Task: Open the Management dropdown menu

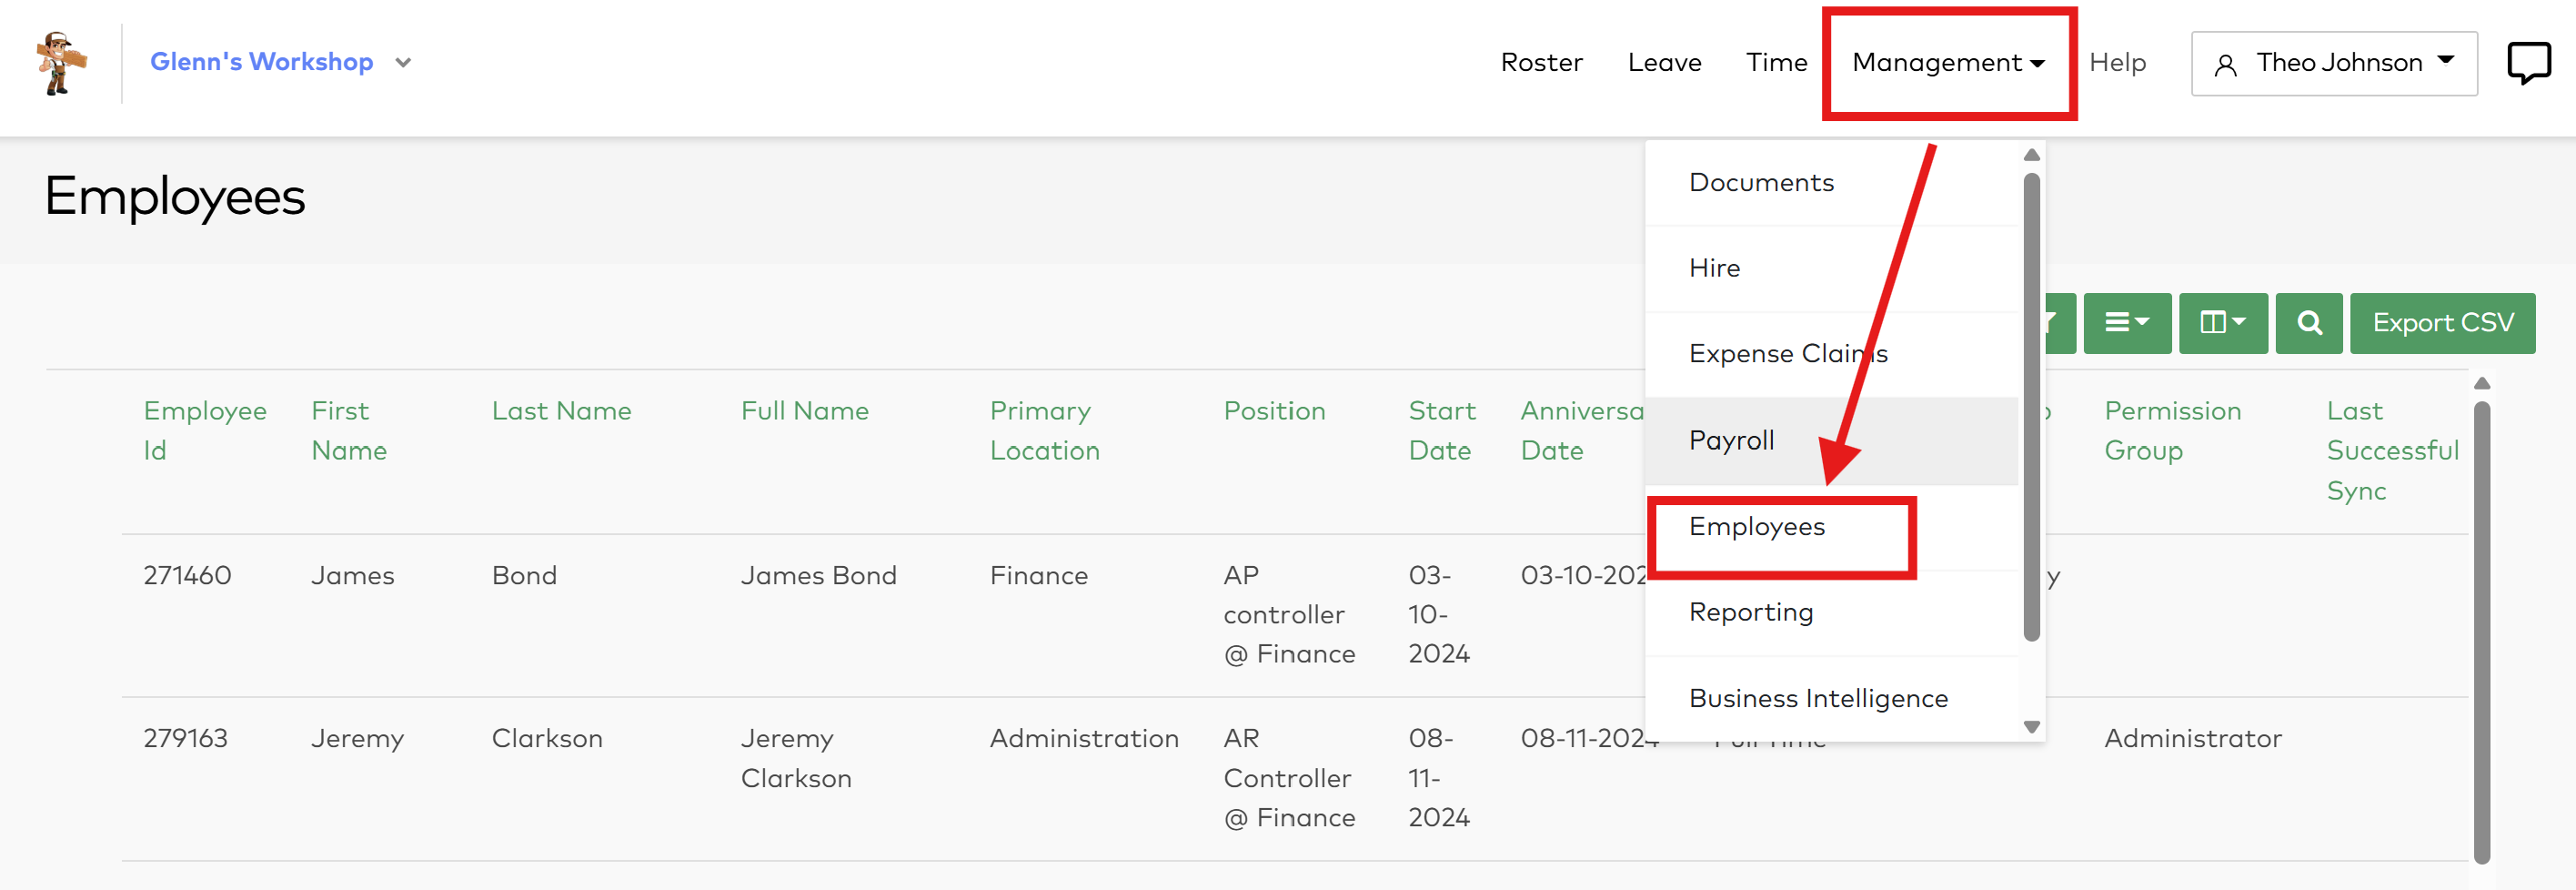Action: click(x=1947, y=63)
